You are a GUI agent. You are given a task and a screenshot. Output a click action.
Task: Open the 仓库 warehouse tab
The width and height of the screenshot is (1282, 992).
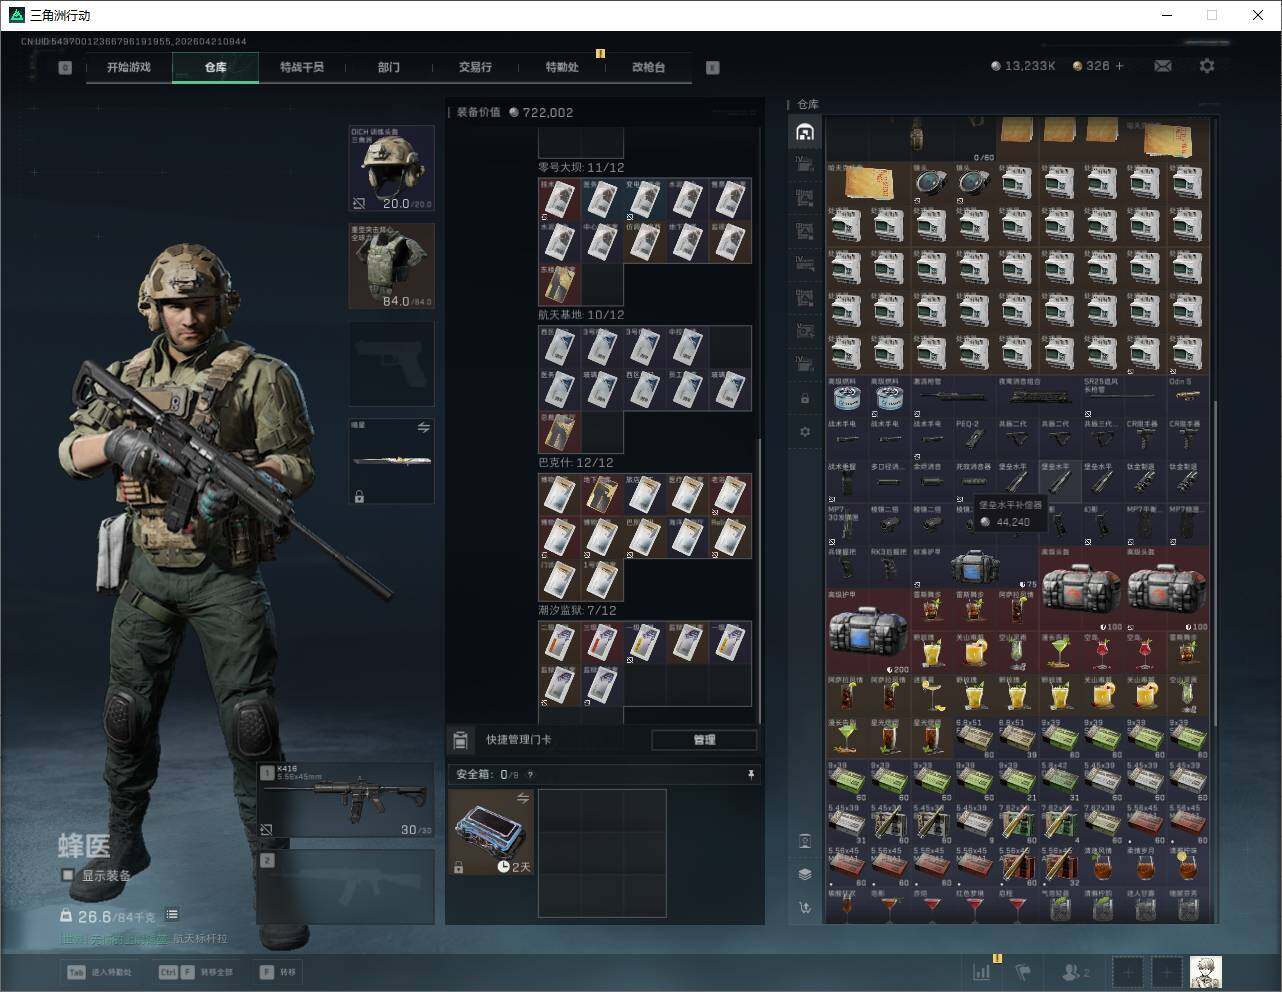(216, 67)
